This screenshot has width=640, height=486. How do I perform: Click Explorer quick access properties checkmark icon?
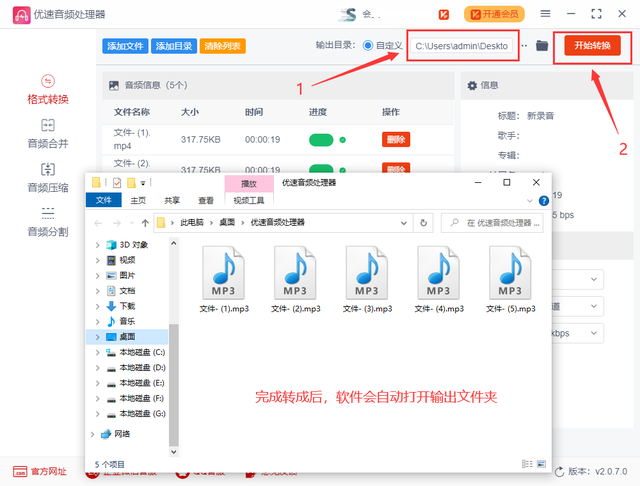117,182
